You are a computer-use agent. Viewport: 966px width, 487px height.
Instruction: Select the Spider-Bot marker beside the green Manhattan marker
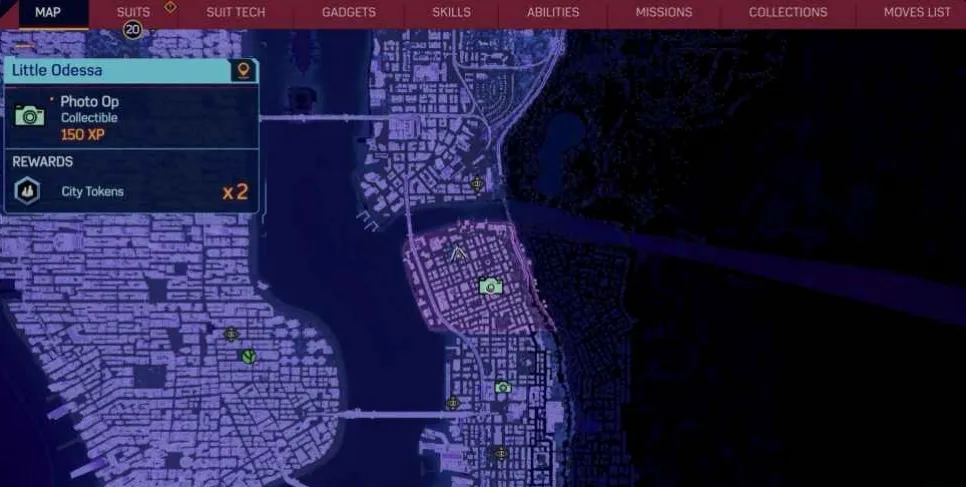(231, 334)
